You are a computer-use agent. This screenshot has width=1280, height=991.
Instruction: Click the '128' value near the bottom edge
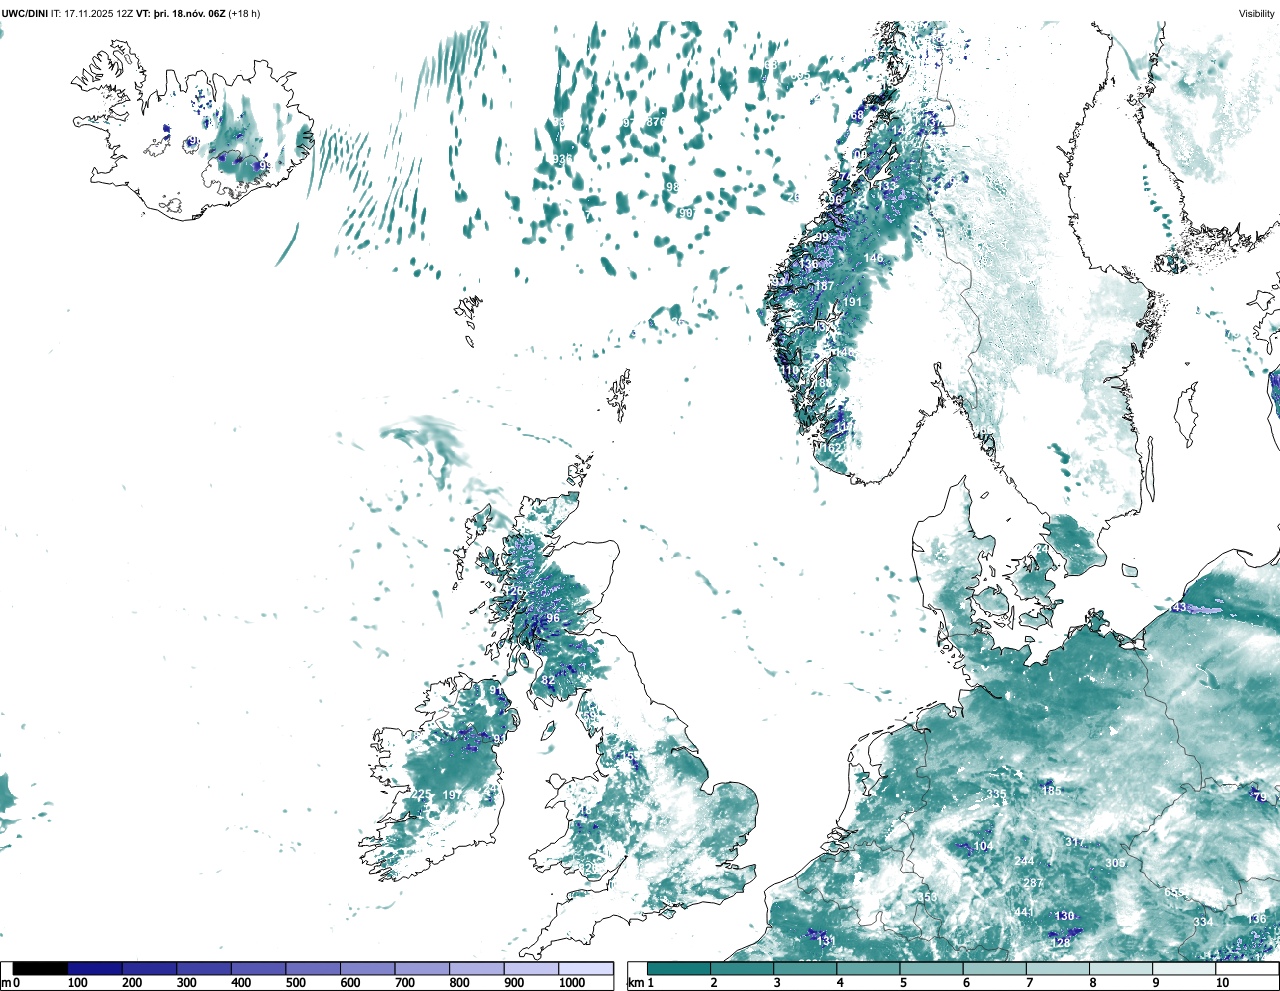tap(1061, 943)
